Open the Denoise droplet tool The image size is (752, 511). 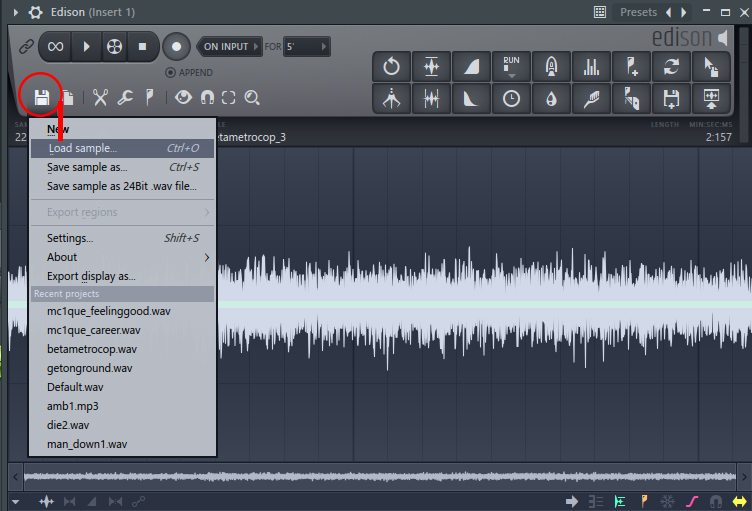[x=552, y=98]
